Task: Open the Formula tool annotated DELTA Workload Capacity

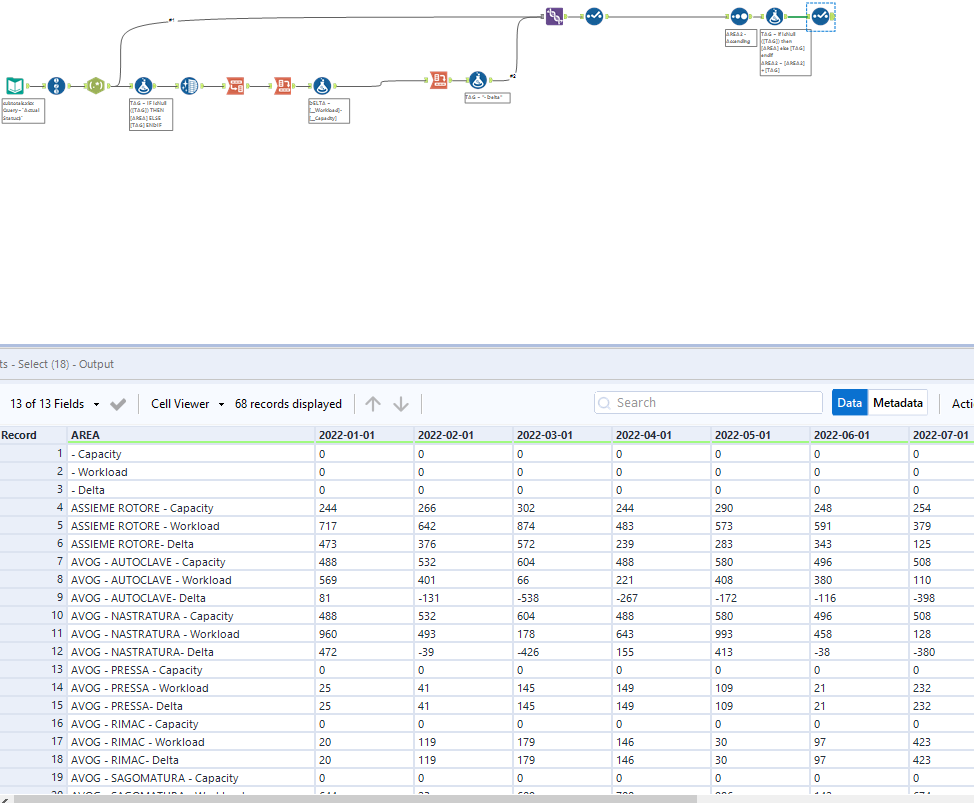Action: pos(323,84)
